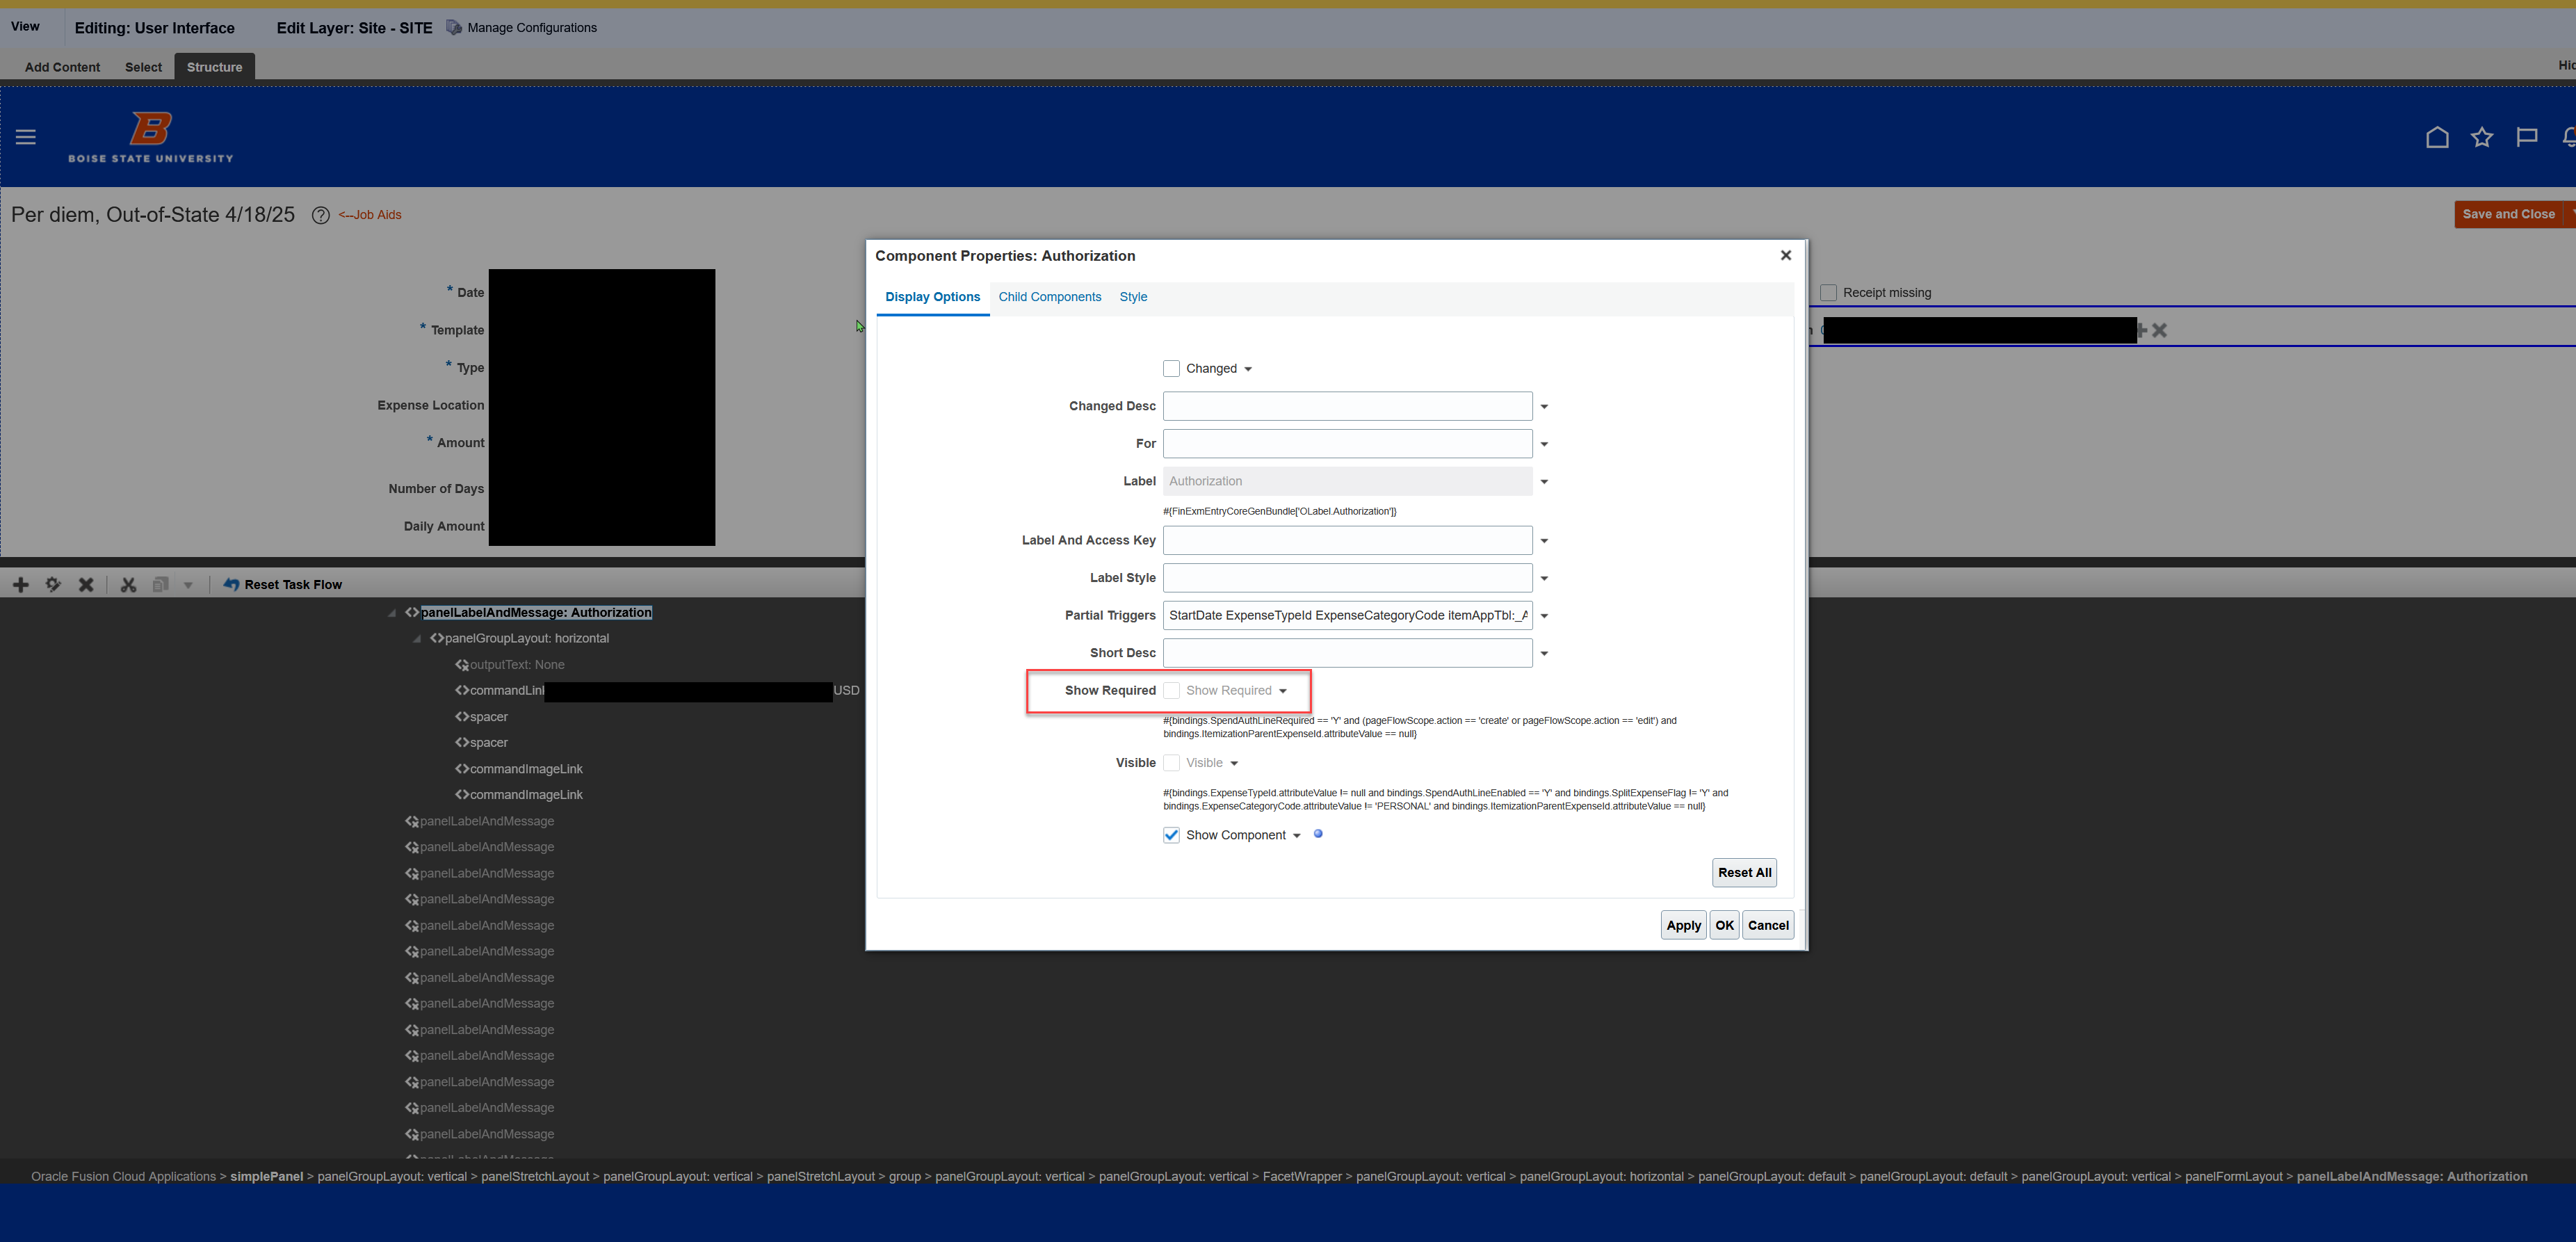The image size is (2576, 1242).
Task: Uncheck the Show Component checkbox
Action: click(x=1171, y=836)
